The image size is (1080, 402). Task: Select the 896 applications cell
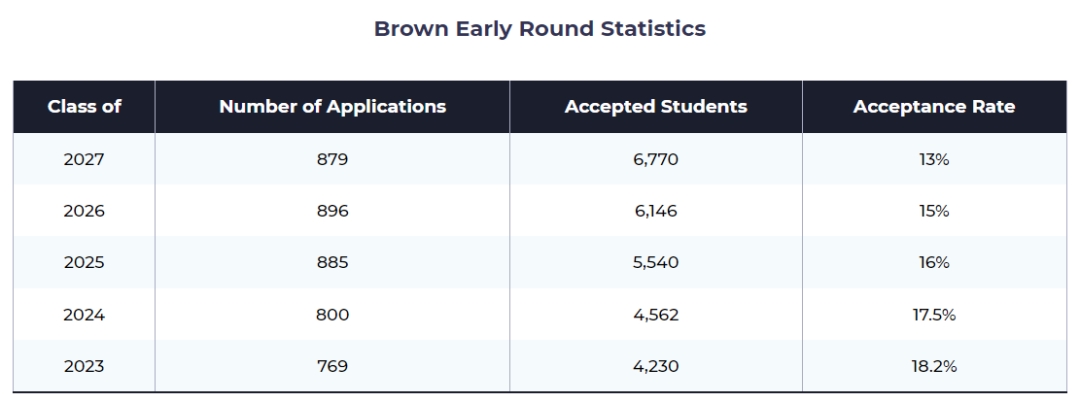pos(332,211)
